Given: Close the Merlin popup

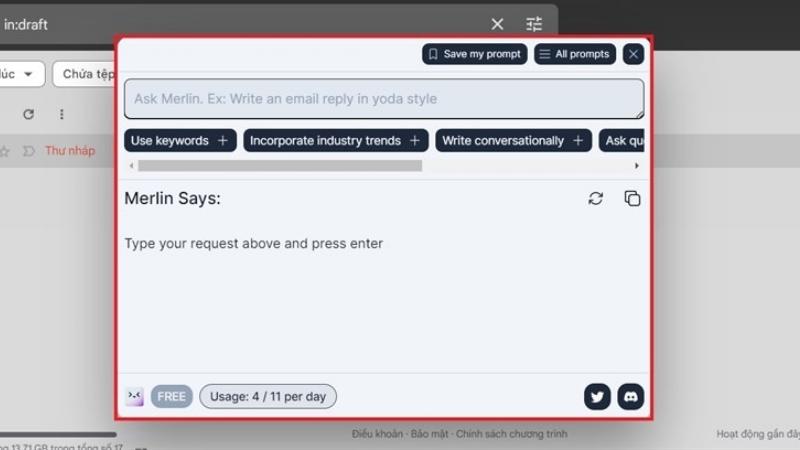Looking at the screenshot, I should click(633, 54).
